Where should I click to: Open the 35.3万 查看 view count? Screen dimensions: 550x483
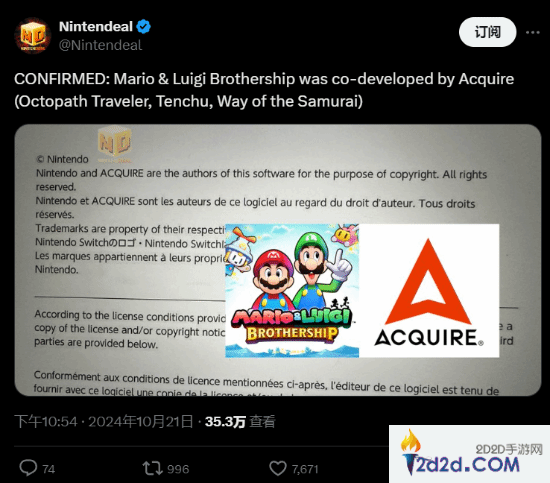pyautogui.click(x=240, y=421)
